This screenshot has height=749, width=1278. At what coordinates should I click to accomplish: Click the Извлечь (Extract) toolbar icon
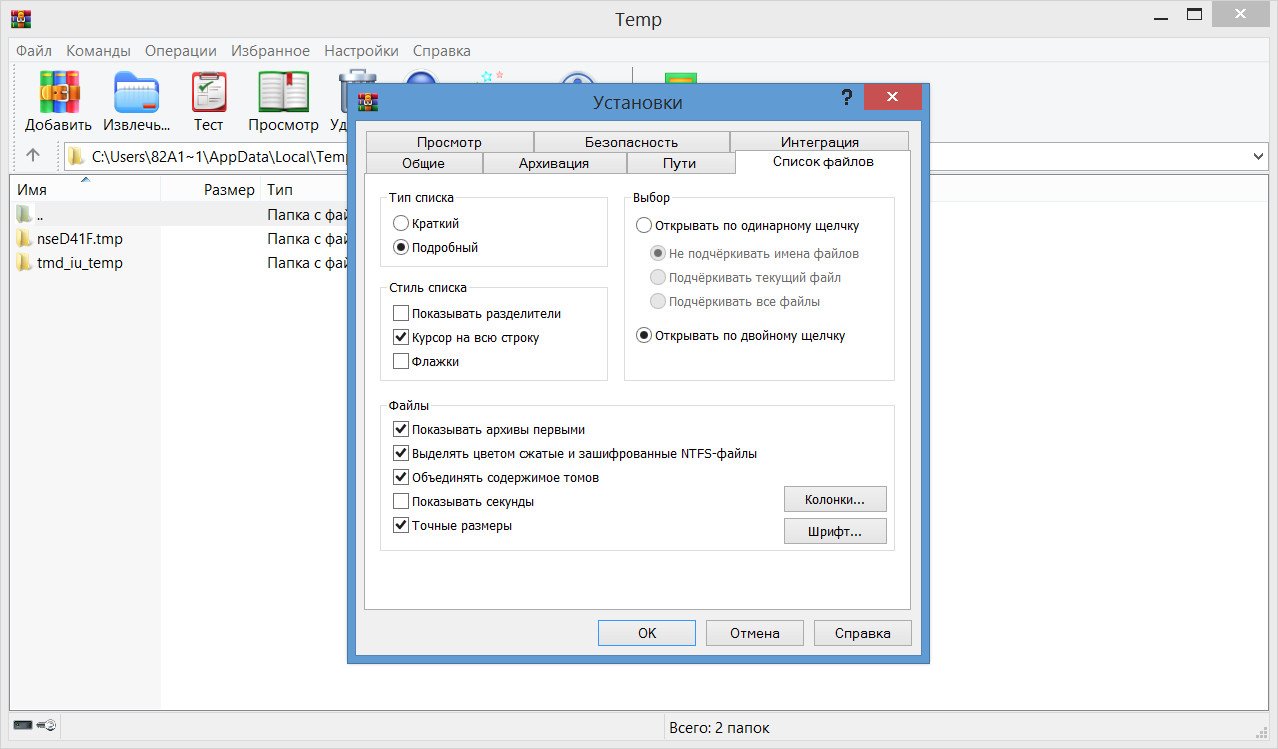click(x=137, y=92)
